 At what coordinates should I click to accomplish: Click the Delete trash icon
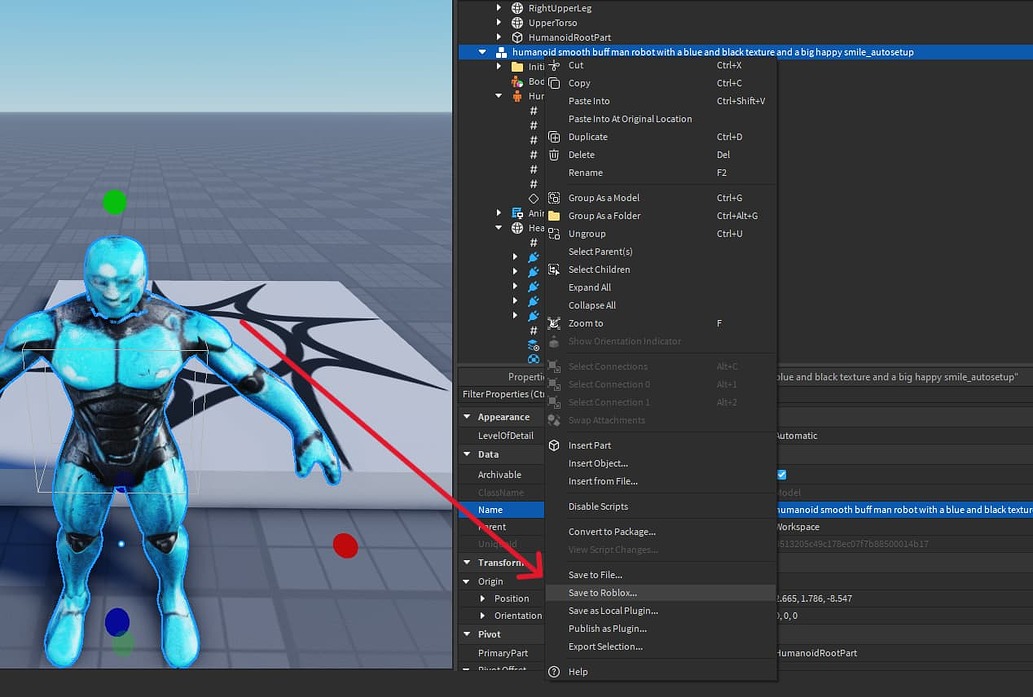553,155
